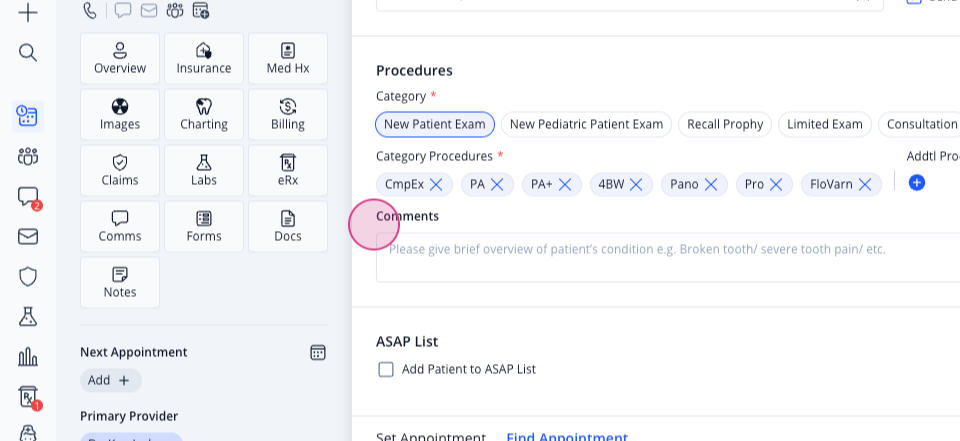Click the plus icon in the left sidebar
This screenshot has height=441, width=960.
[28, 12]
